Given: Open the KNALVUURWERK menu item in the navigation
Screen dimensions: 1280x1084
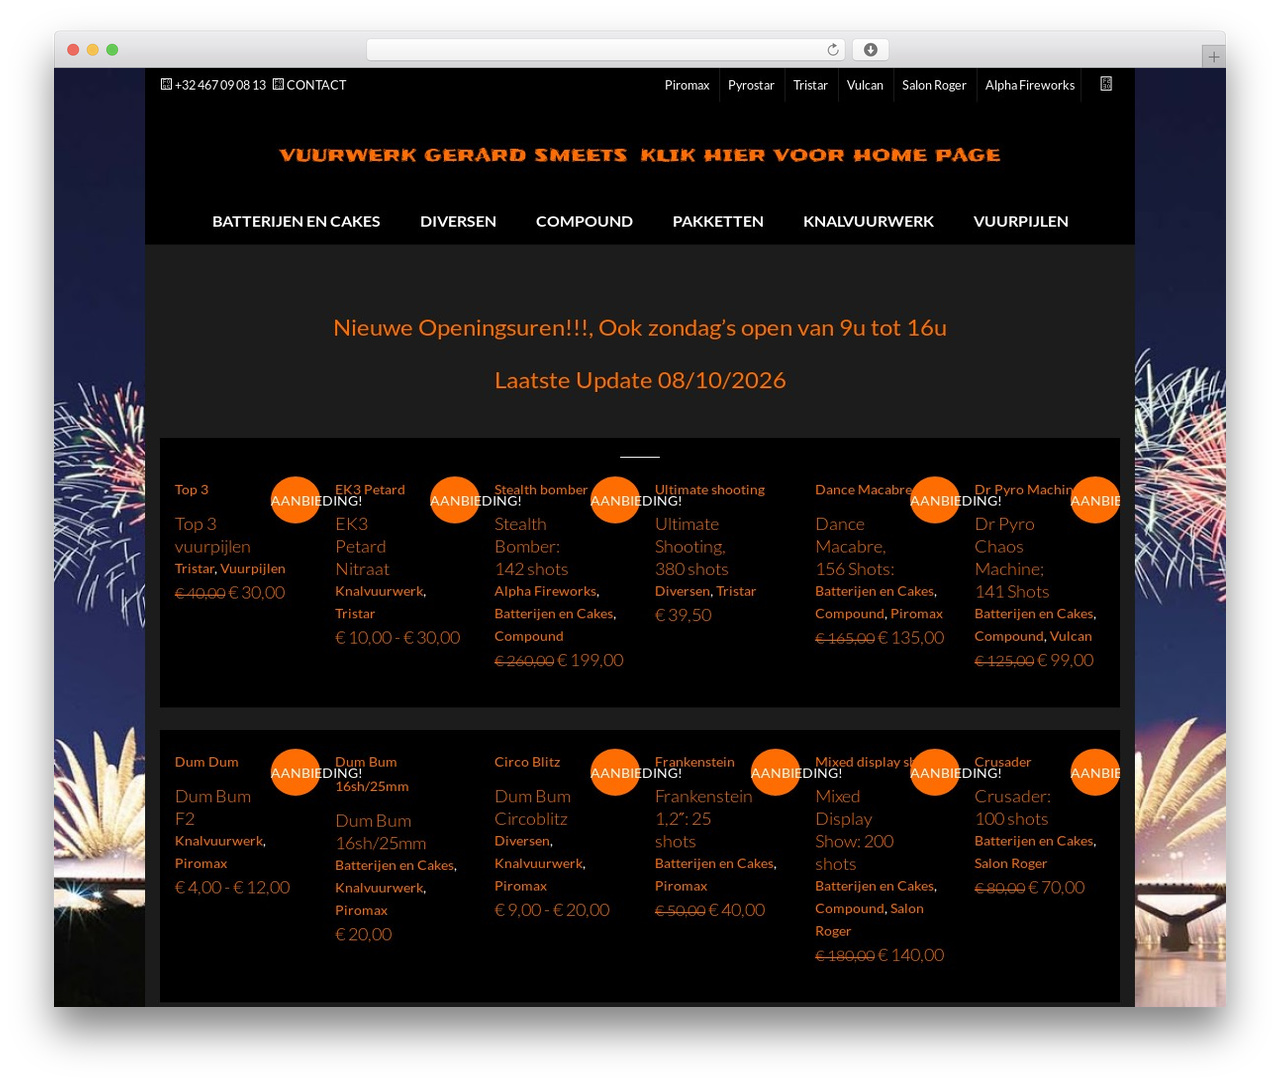Looking at the screenshot, I should click(868, 221).
